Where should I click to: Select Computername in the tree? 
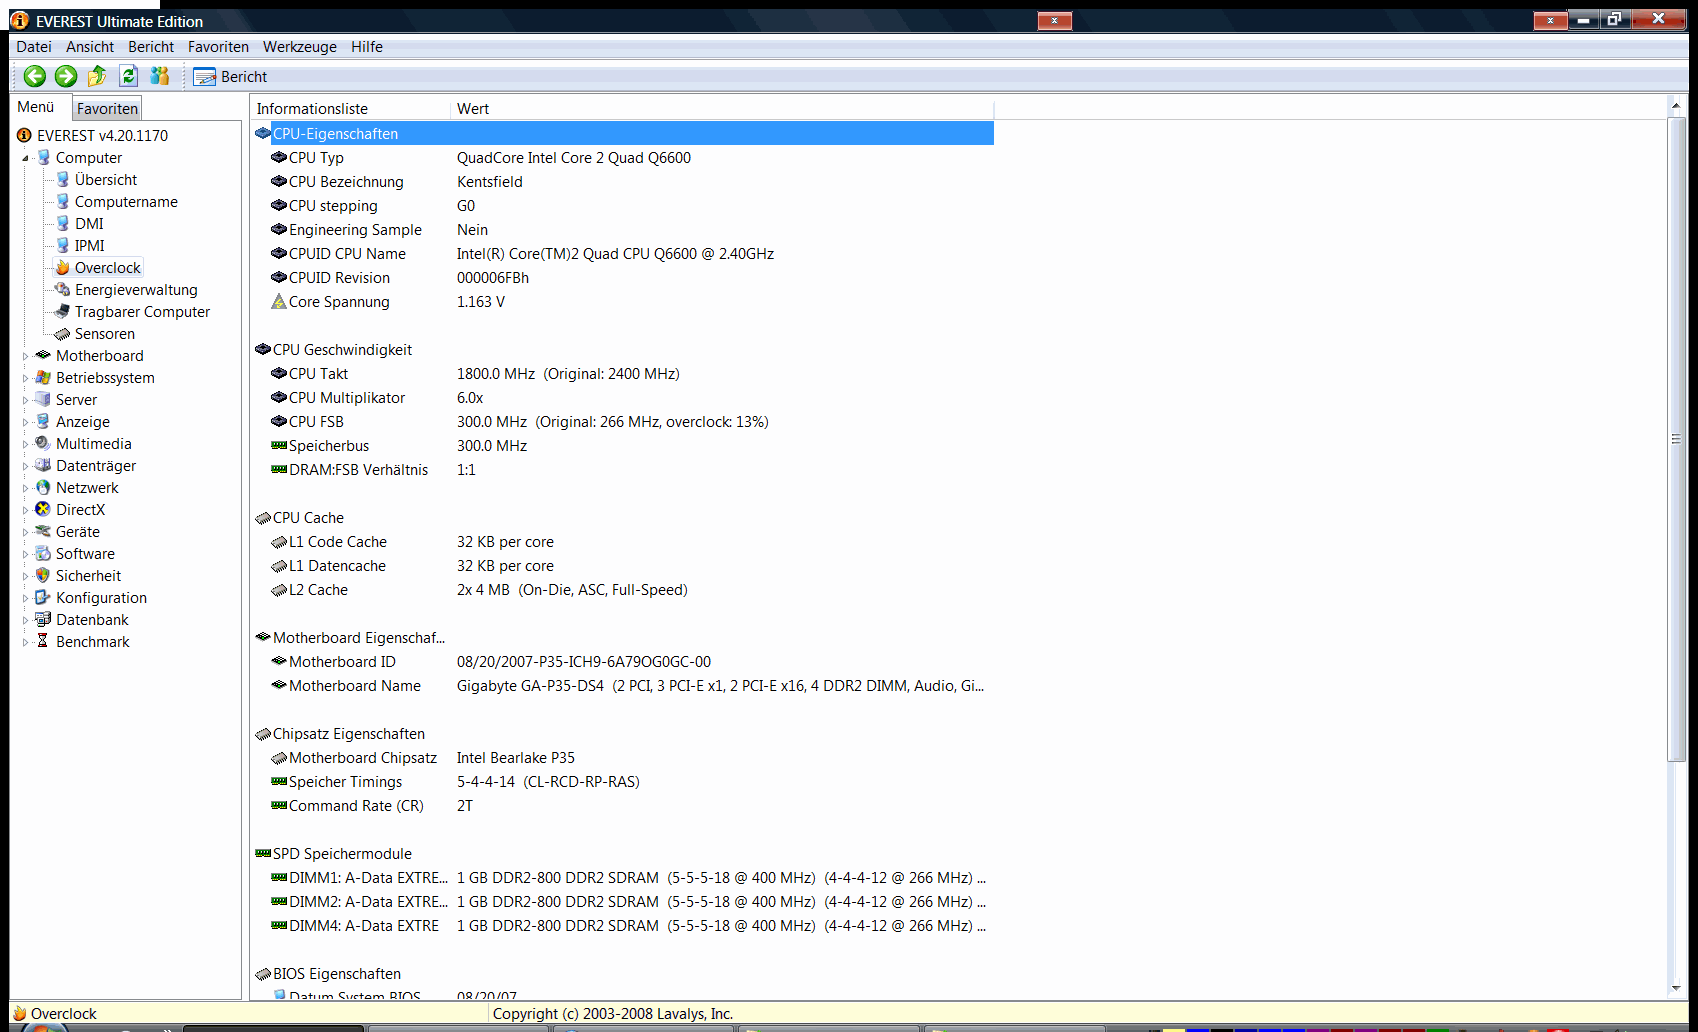[126, 202]
